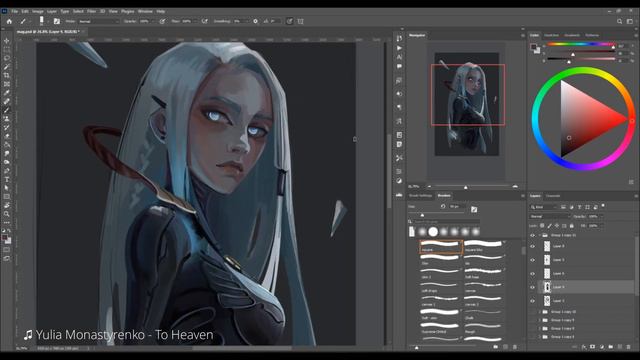Open symmetry paint options butterfly icon
Viewport: 640px width, 360px height.
[x=300, y=21]
